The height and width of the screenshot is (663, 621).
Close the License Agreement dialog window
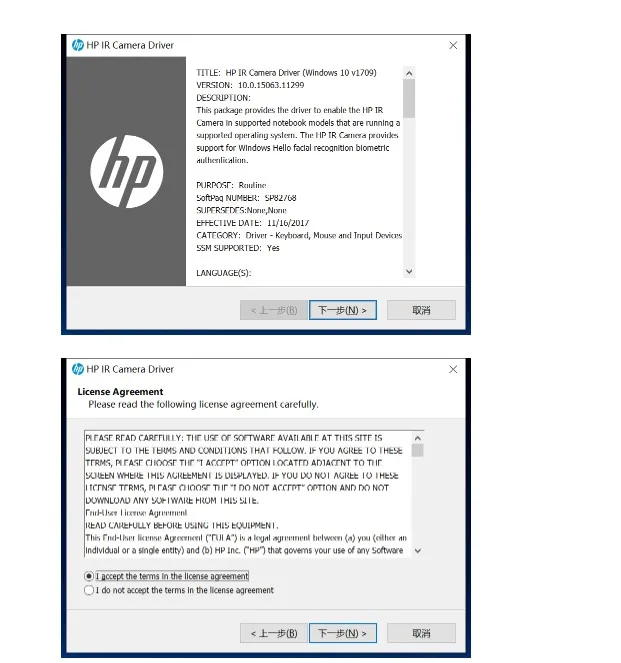(453, 370)
